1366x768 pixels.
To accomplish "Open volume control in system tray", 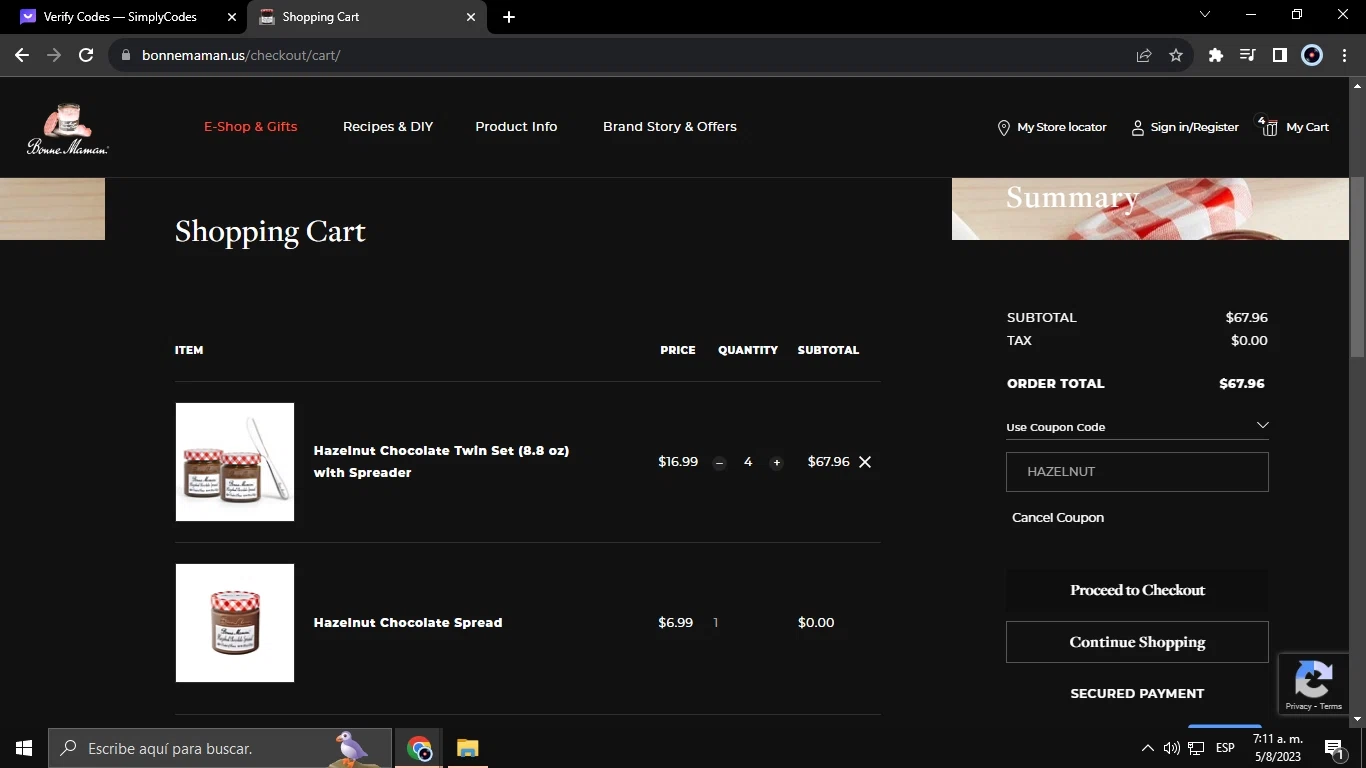I will tap(1171, 748).
